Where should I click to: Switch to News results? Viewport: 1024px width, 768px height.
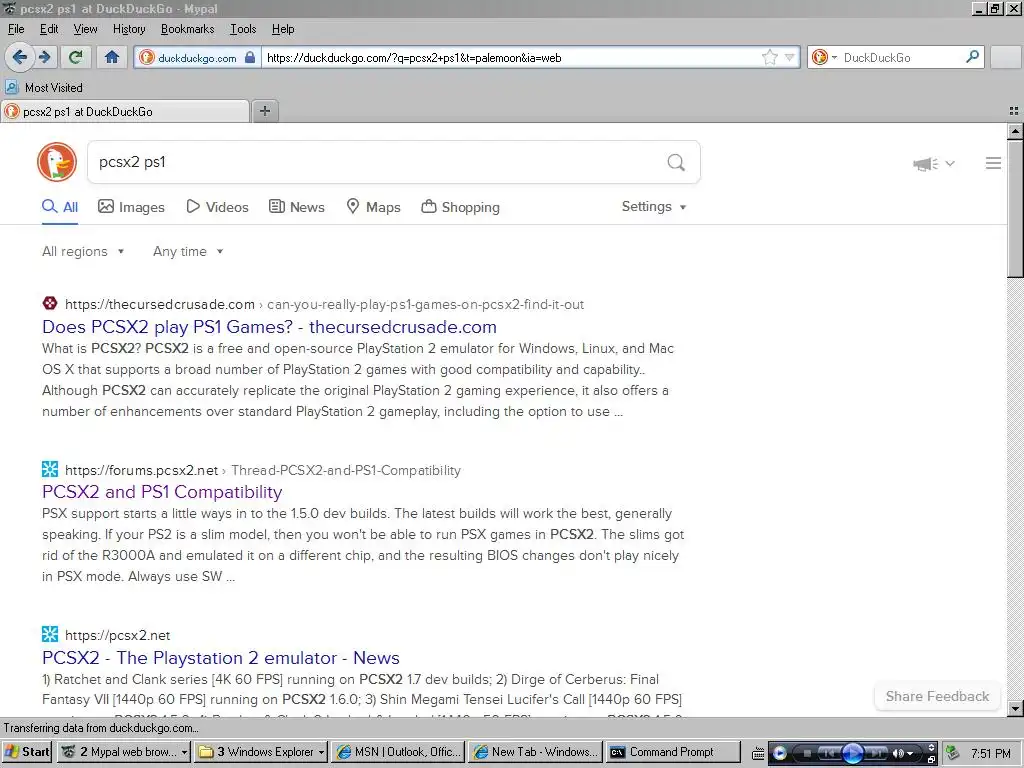tap(296, 207)
